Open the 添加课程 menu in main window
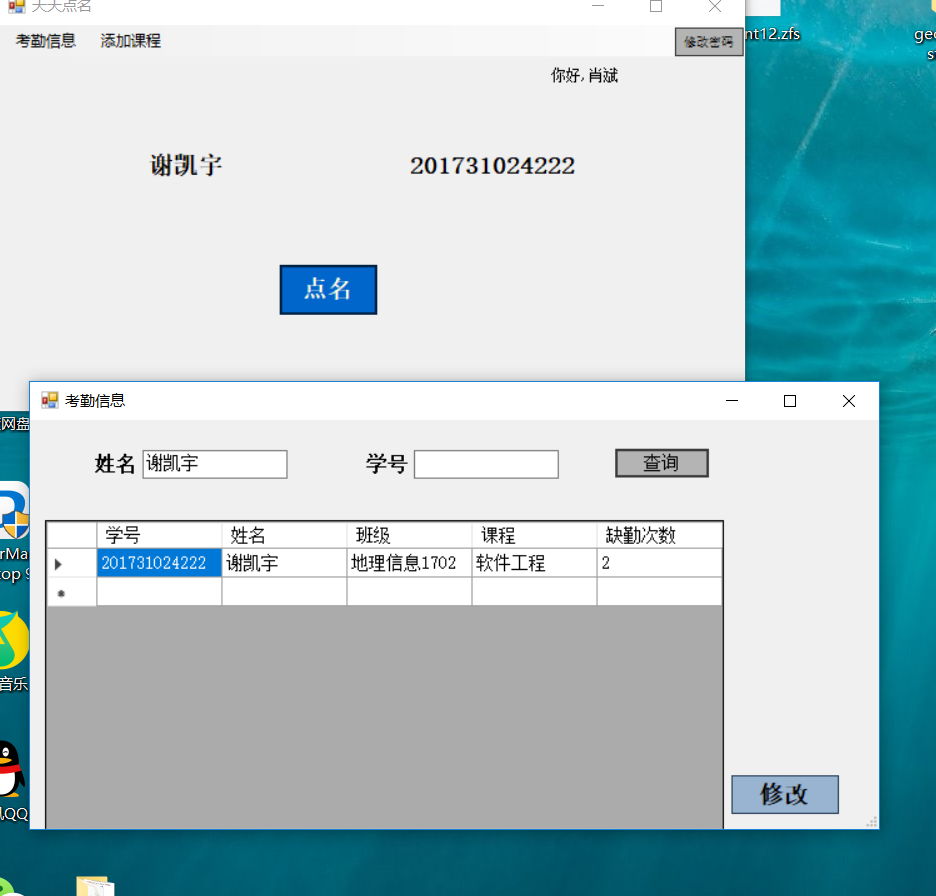 tap(131, 41)
